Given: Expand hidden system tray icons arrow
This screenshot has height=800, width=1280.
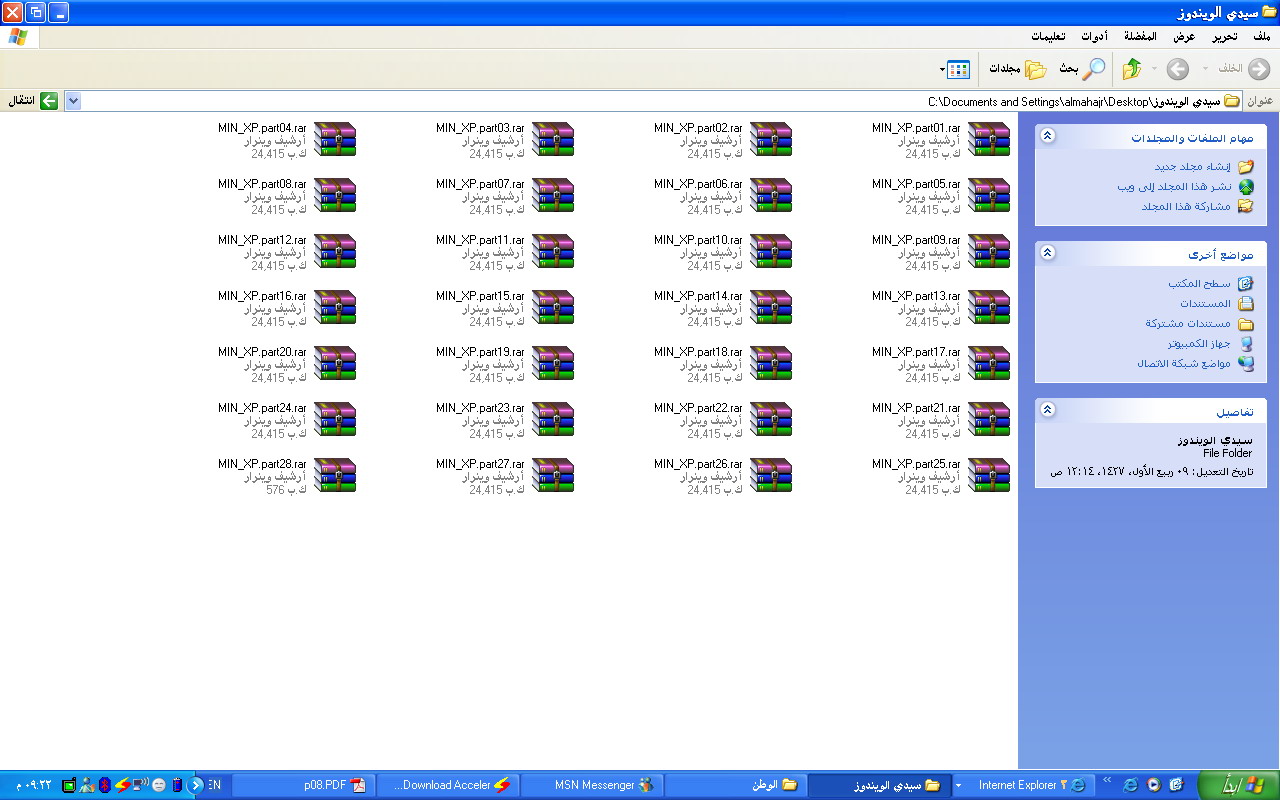Looking at the screenshot, I should [196, 785].
